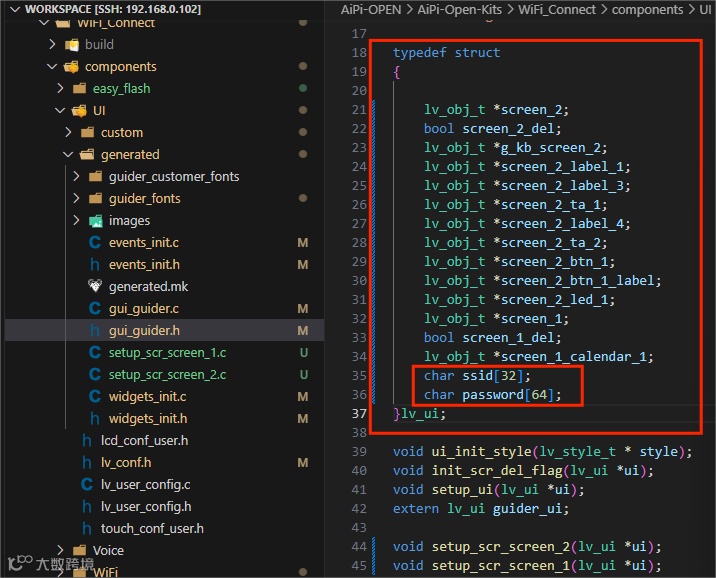This screenshot has width=716, height=578.
Task: Click the generated.mk makefile icon
Action: coord(95,286)
